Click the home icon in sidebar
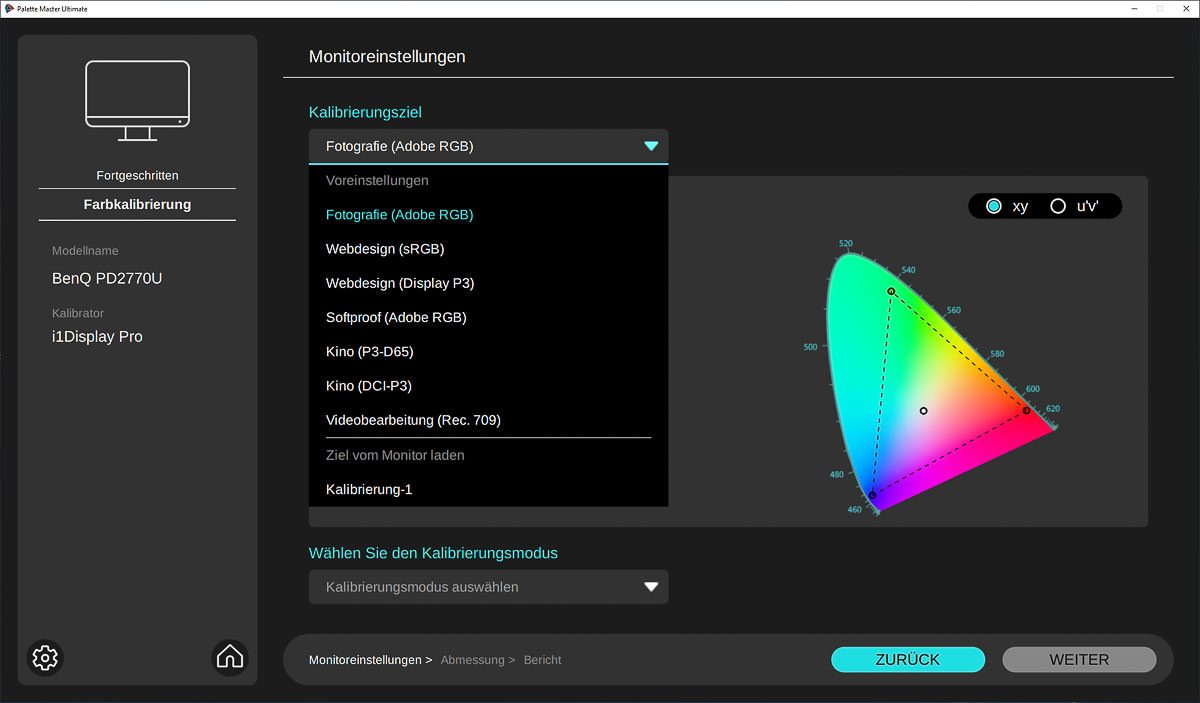This screenshot has height=703, width=1200. pyautogui.click(x=229, y=657)
